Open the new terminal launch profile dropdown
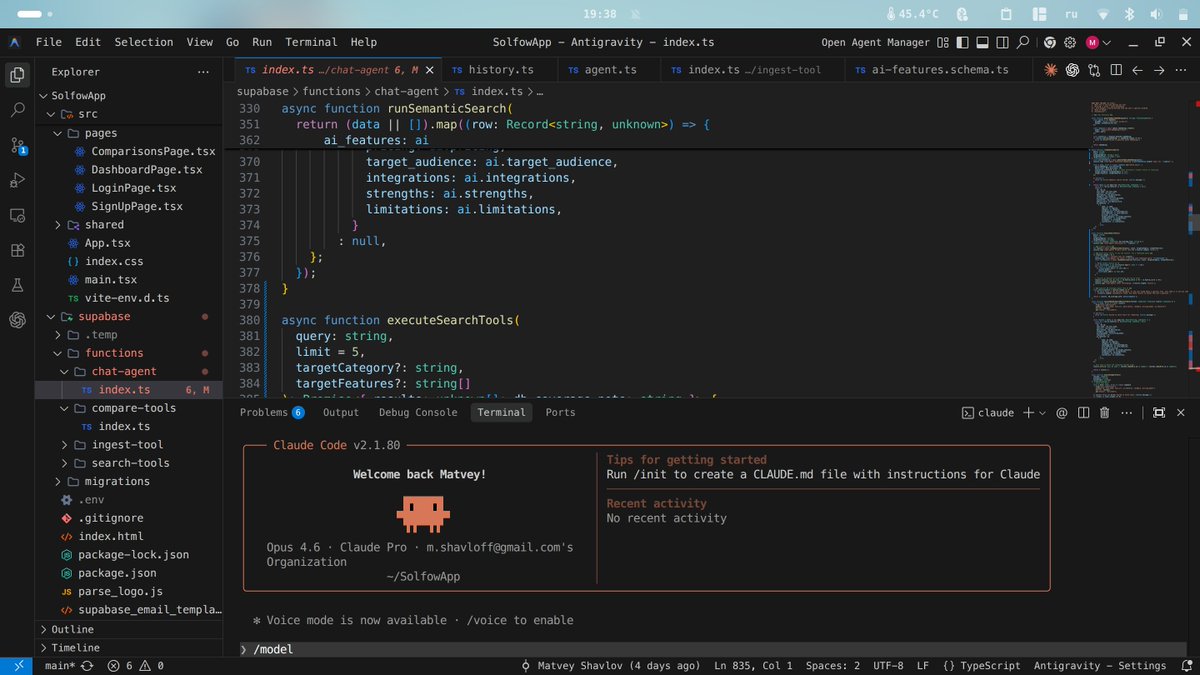1200x675 pixels. point(1042,412)
